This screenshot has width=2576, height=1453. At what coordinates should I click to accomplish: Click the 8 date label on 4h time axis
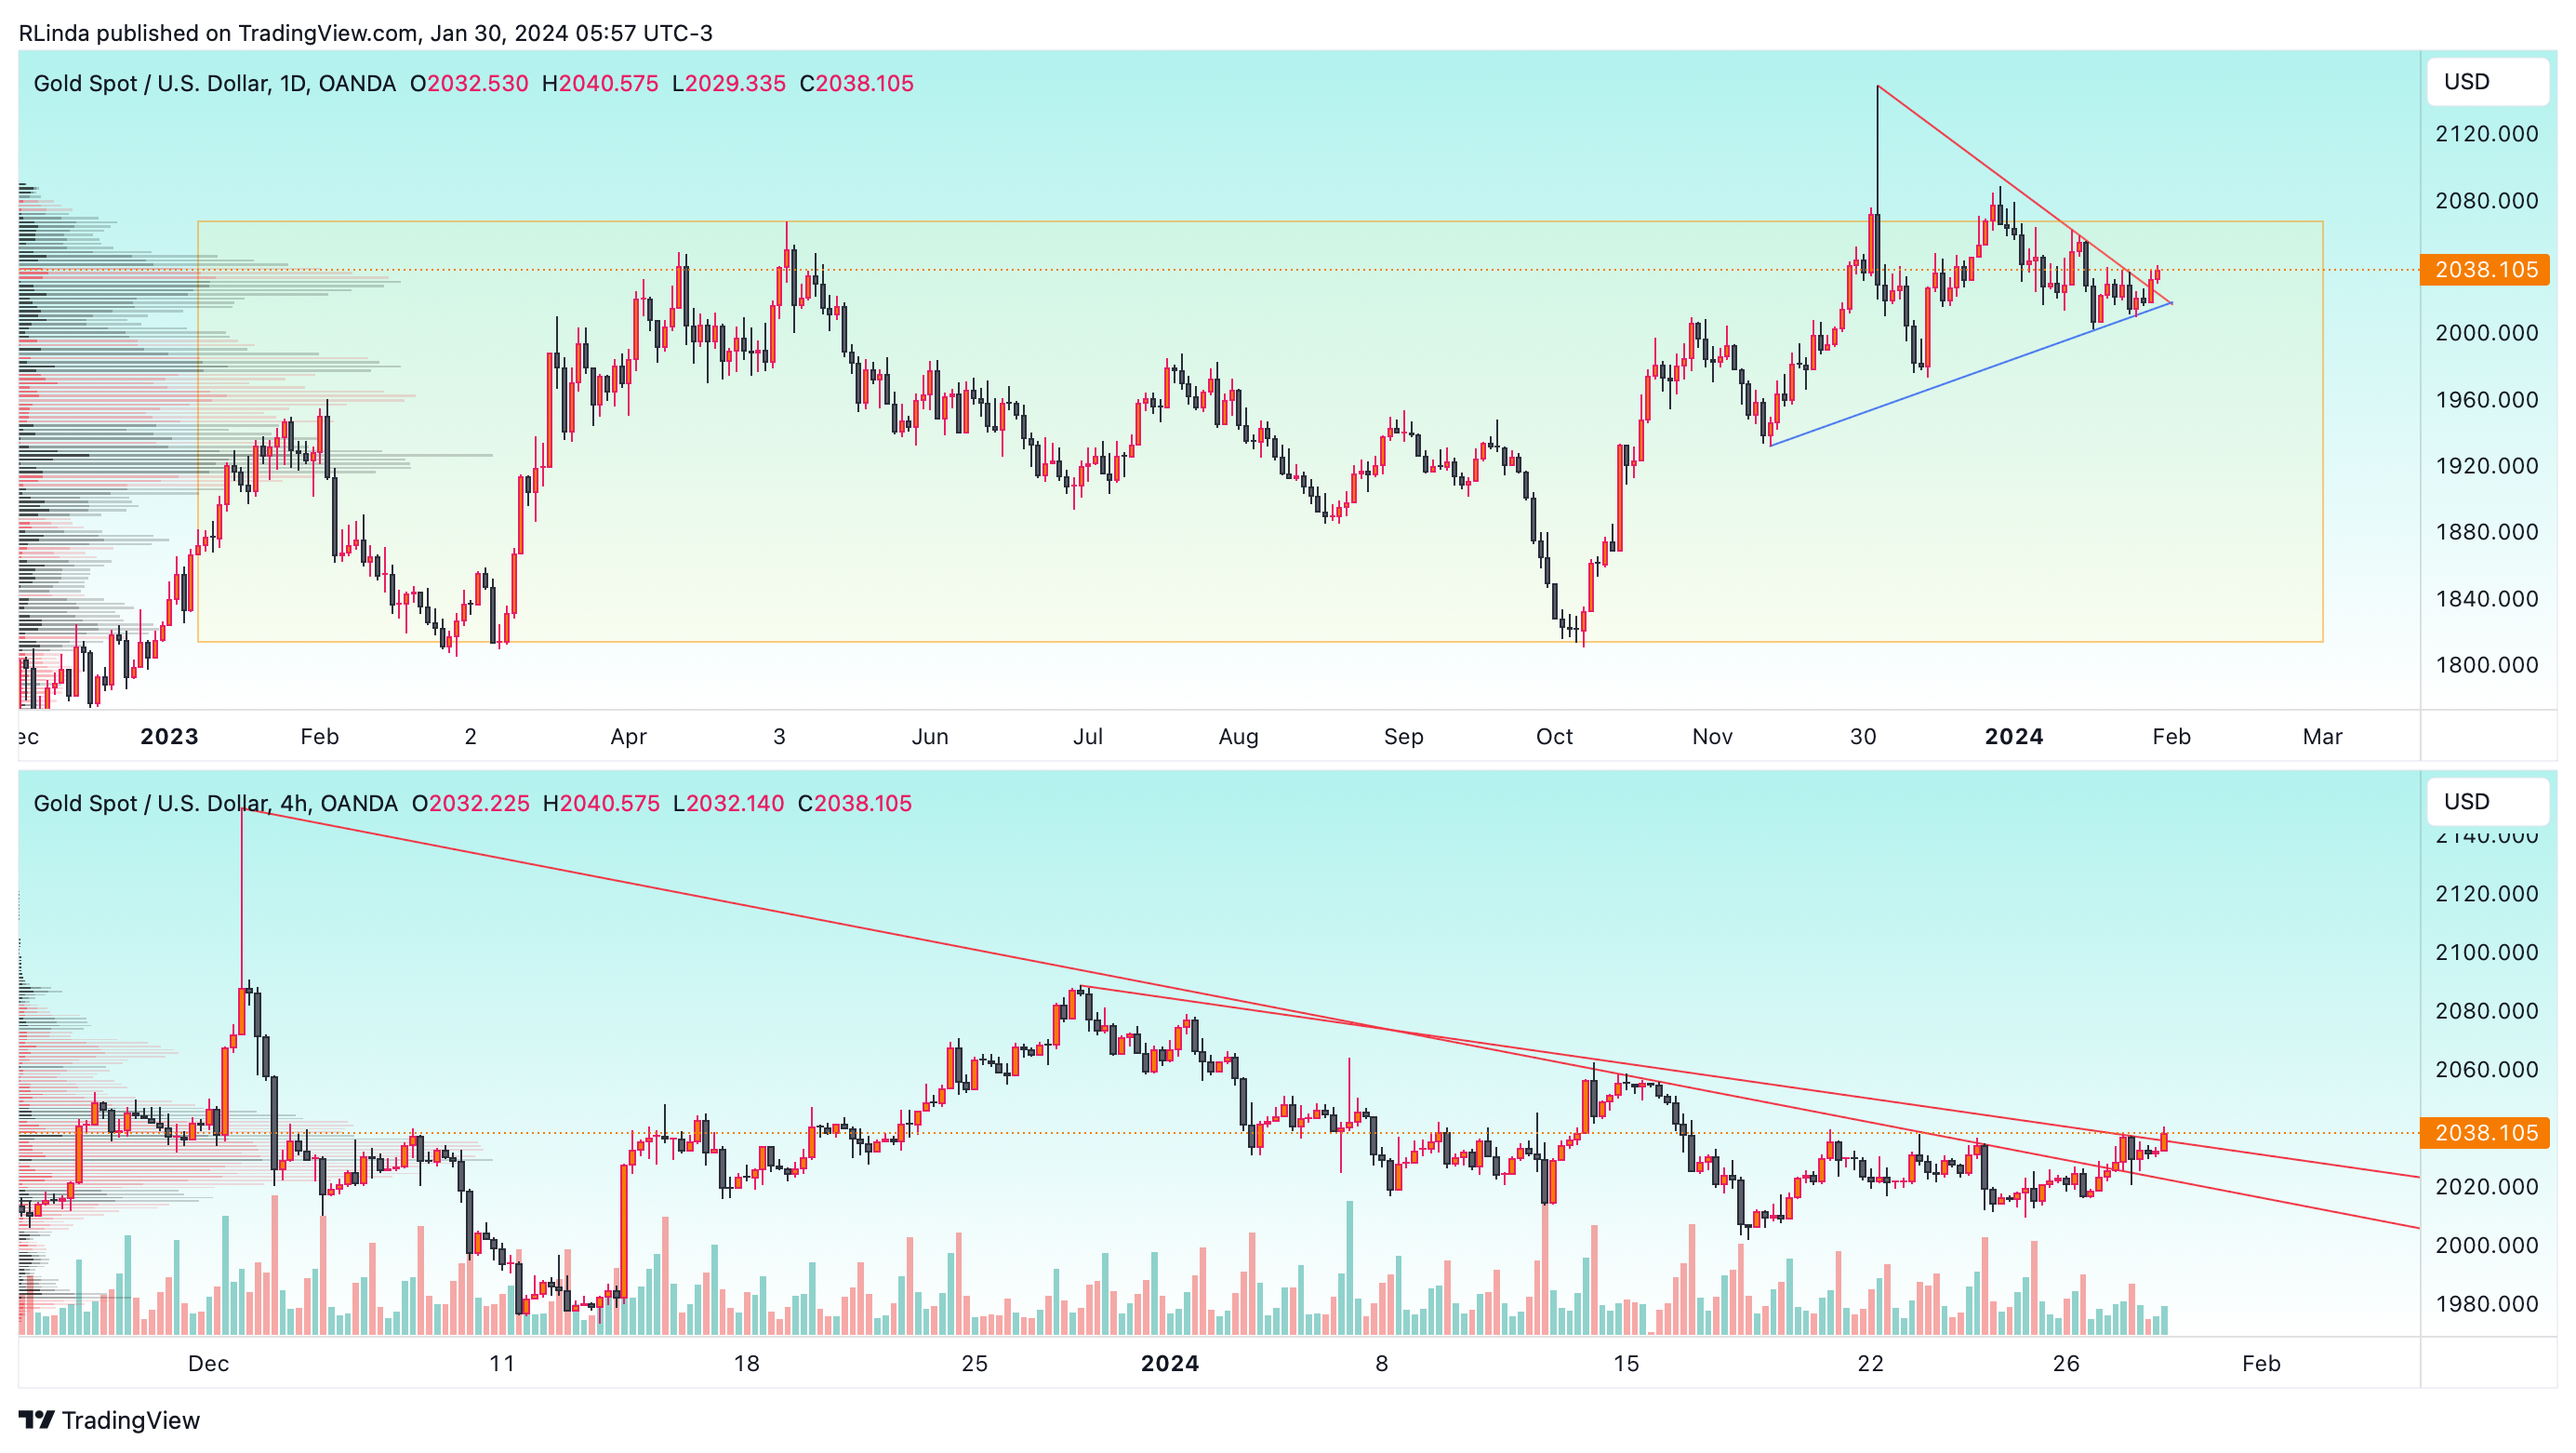1382,1364
